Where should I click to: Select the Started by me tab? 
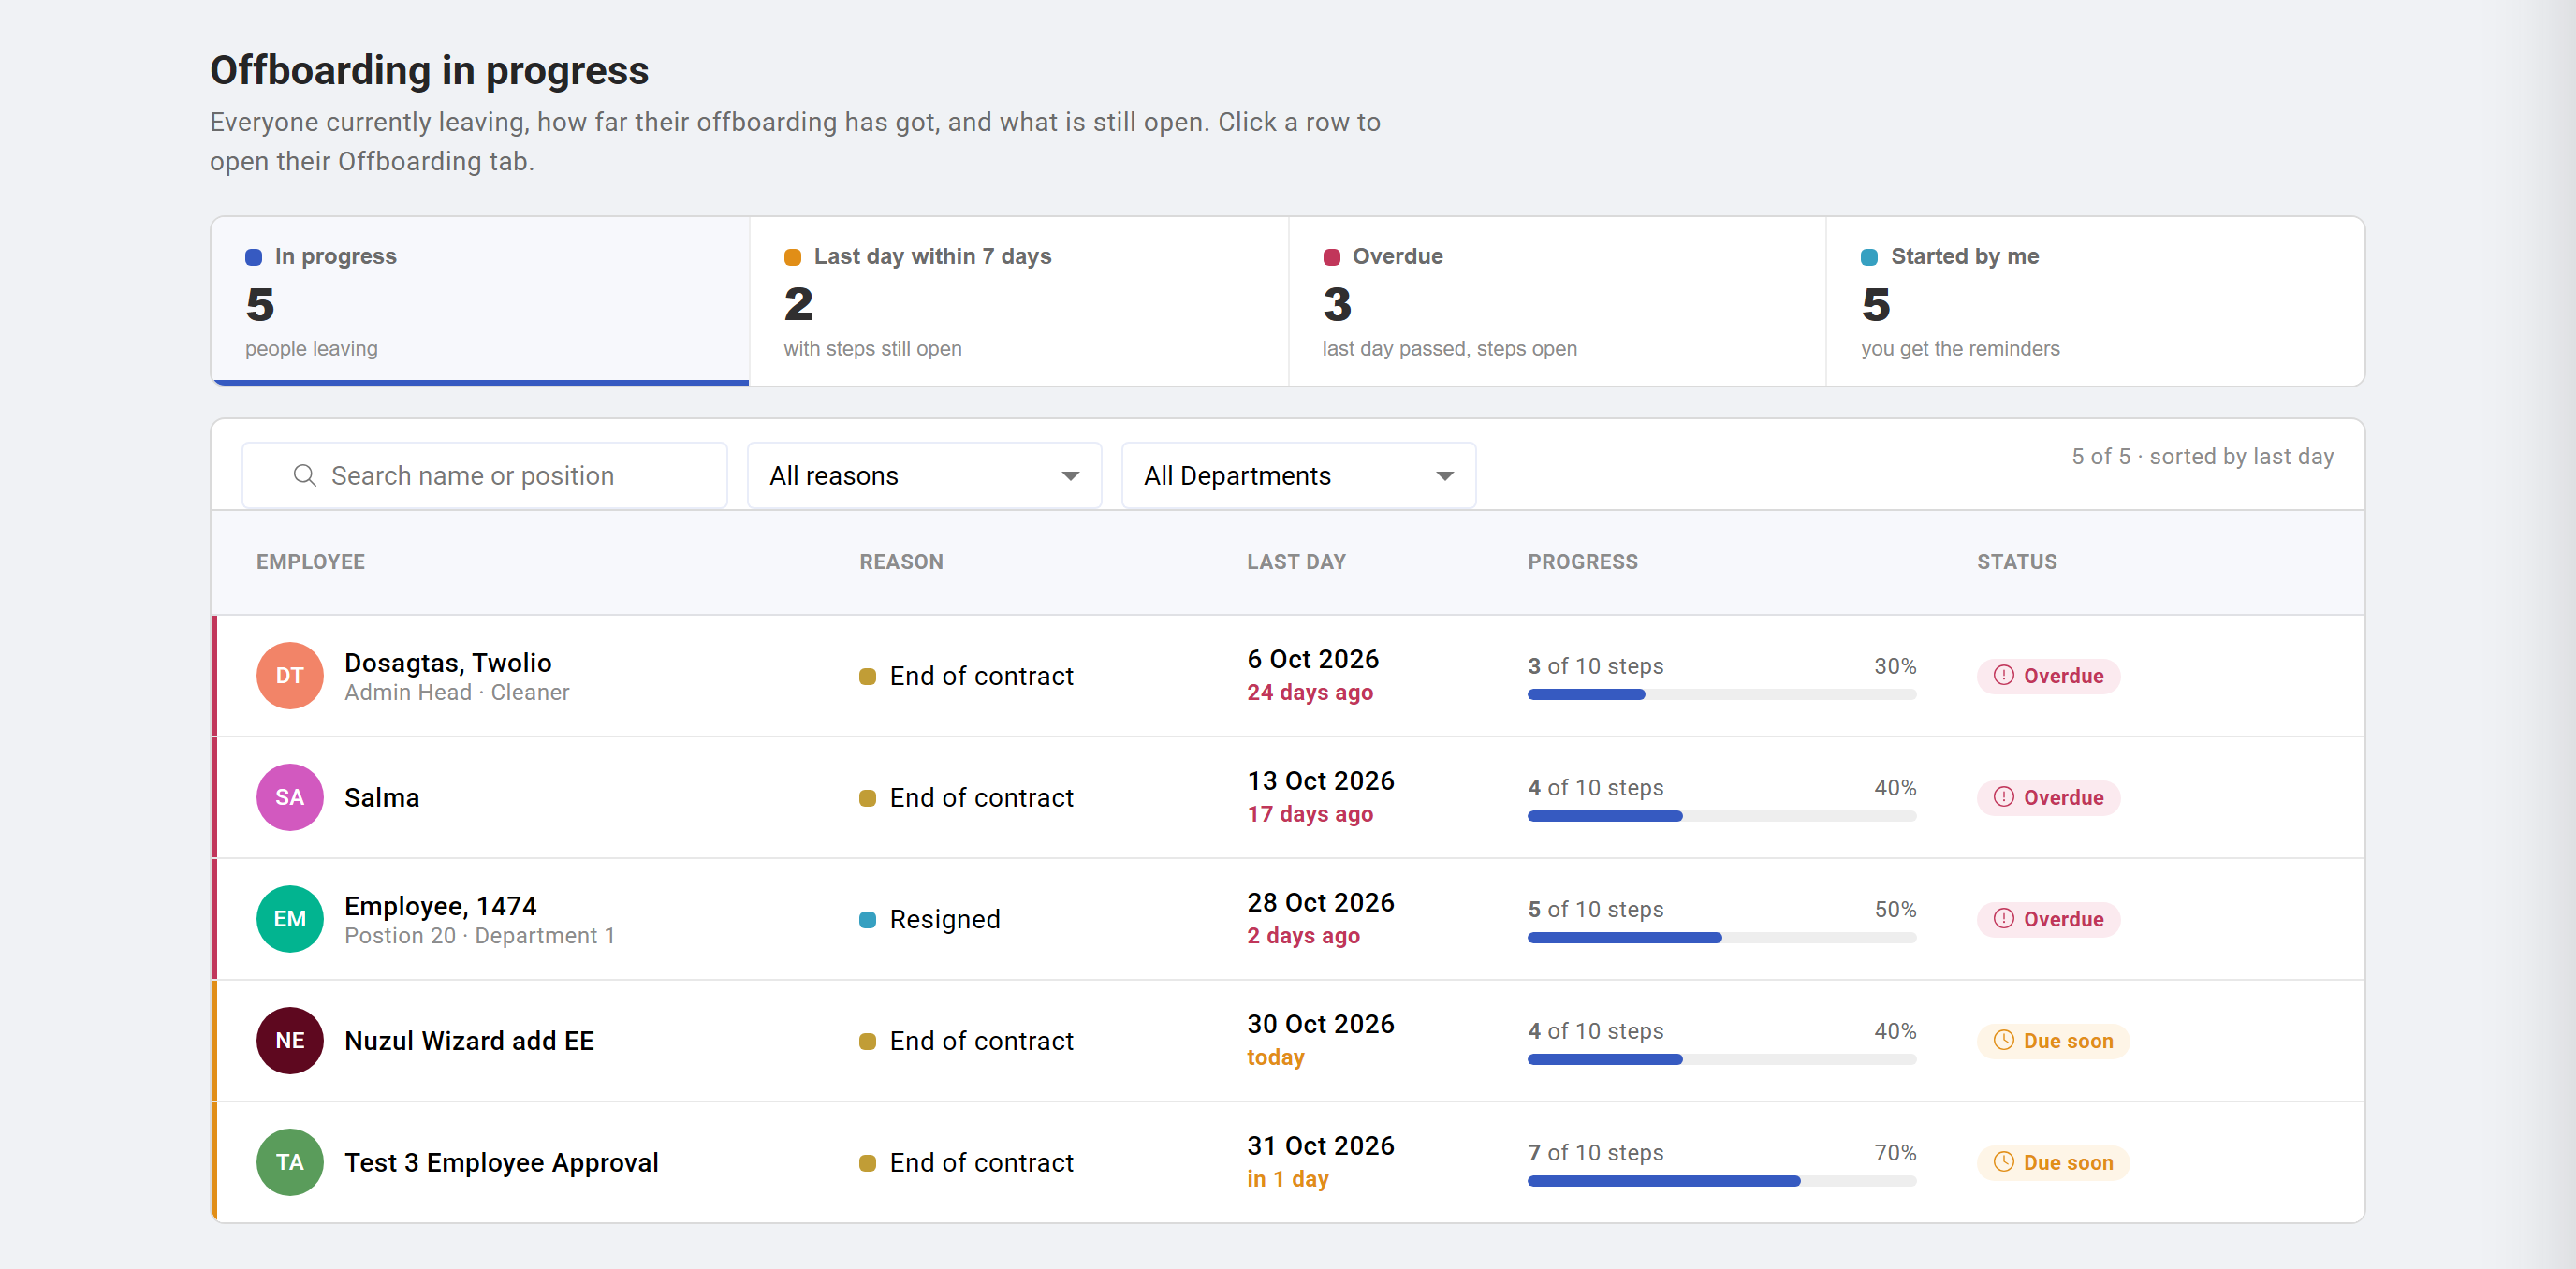click(x=2095, y=301)
